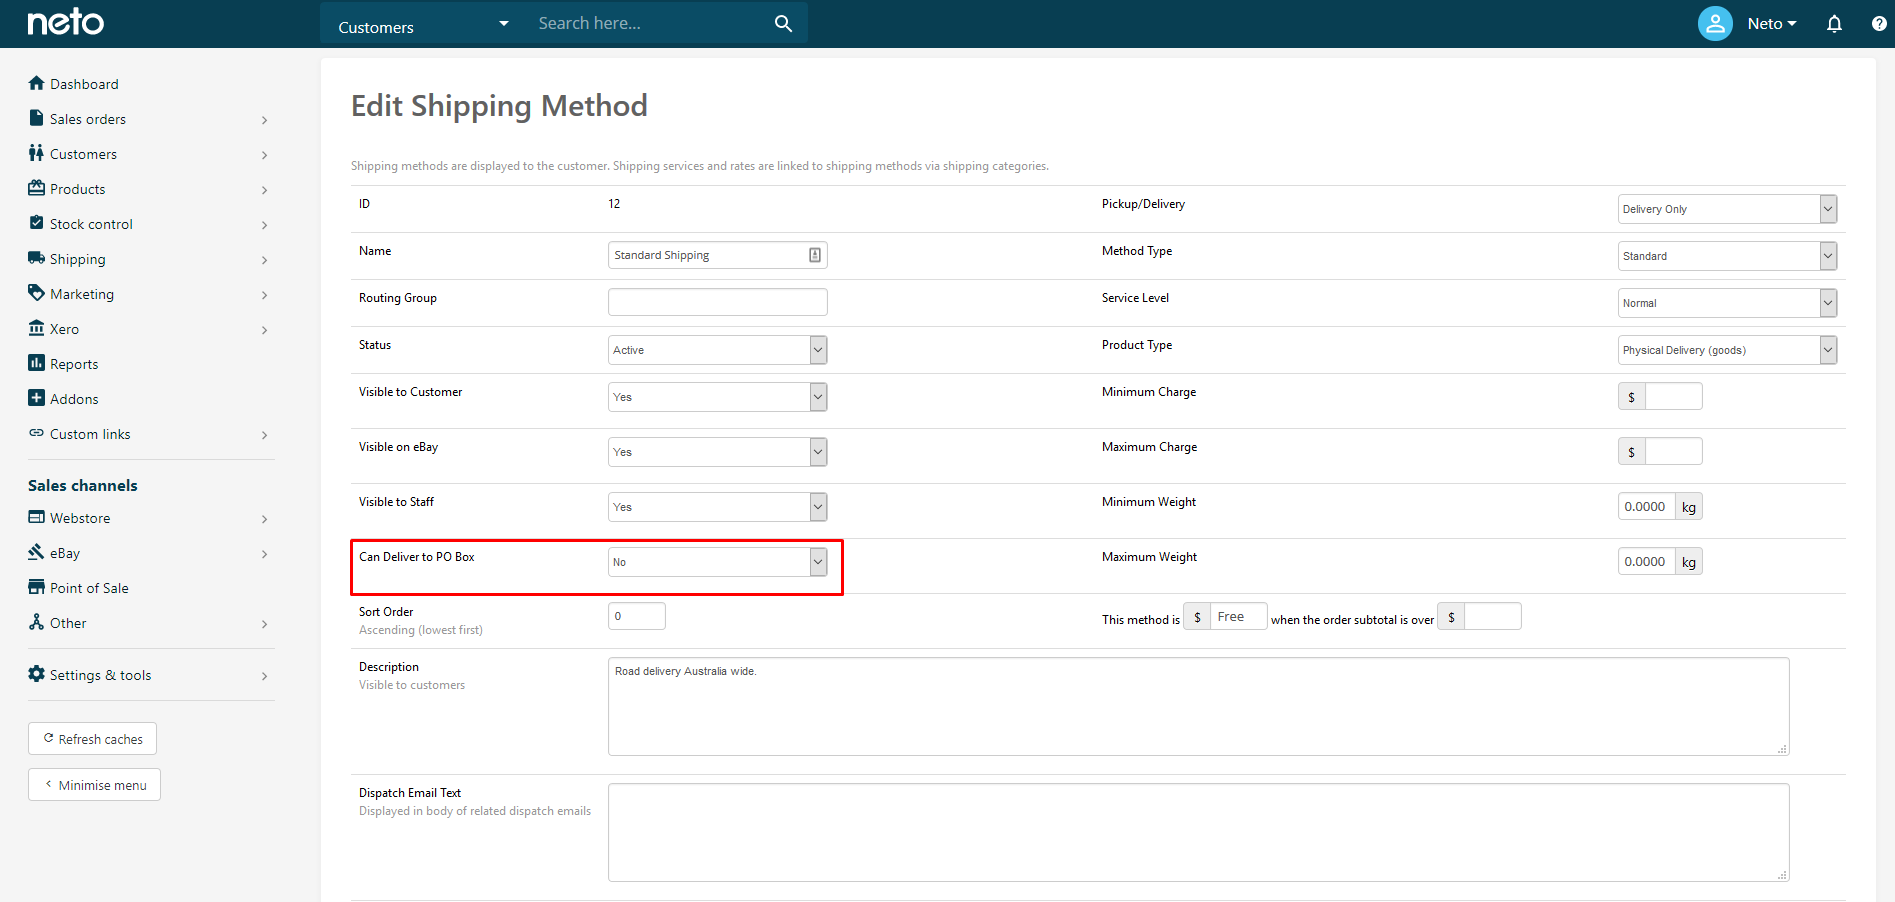Open the Neto account dropdown
Screen dimensions: 1895x902
pyautogui.click(x=1772, y=23)
